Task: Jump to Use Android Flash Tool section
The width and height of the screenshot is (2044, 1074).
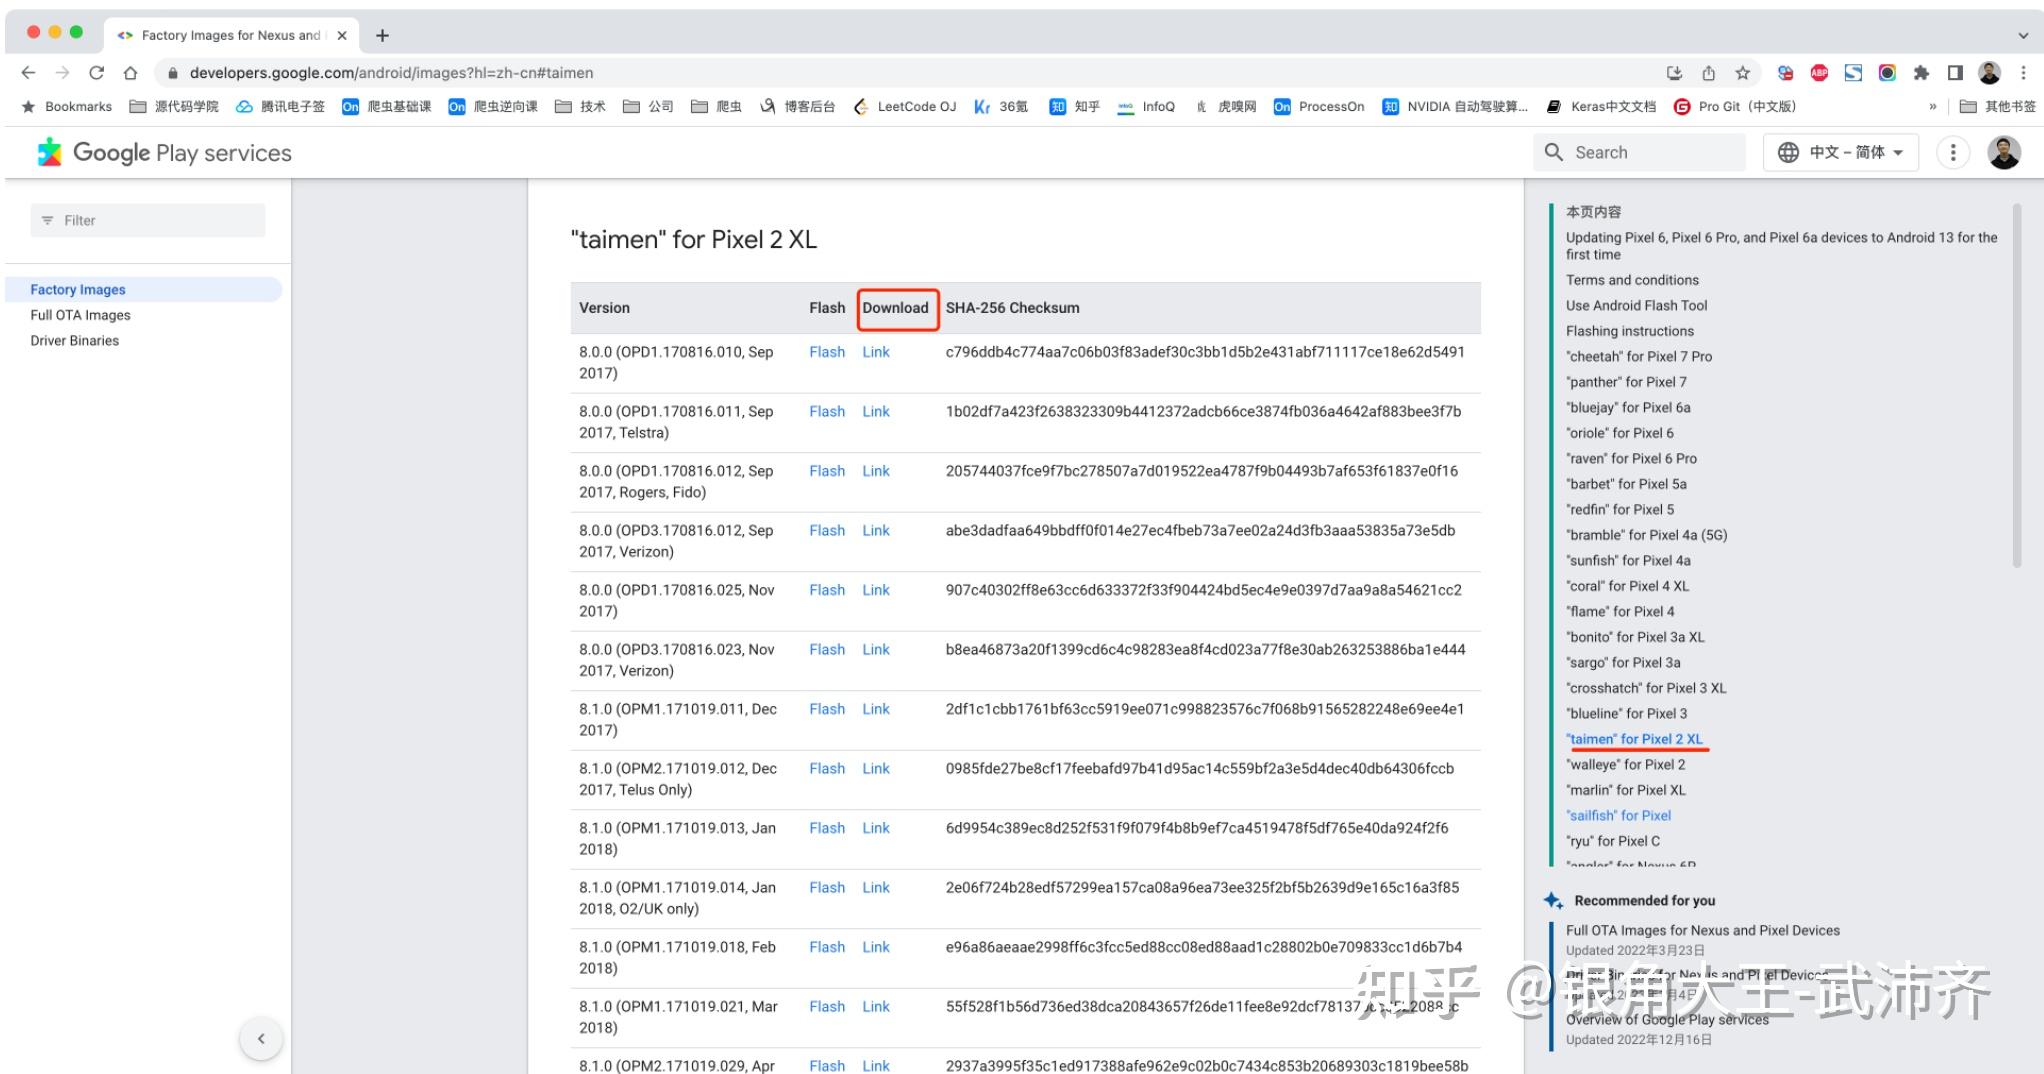Action: point(1636,305)
